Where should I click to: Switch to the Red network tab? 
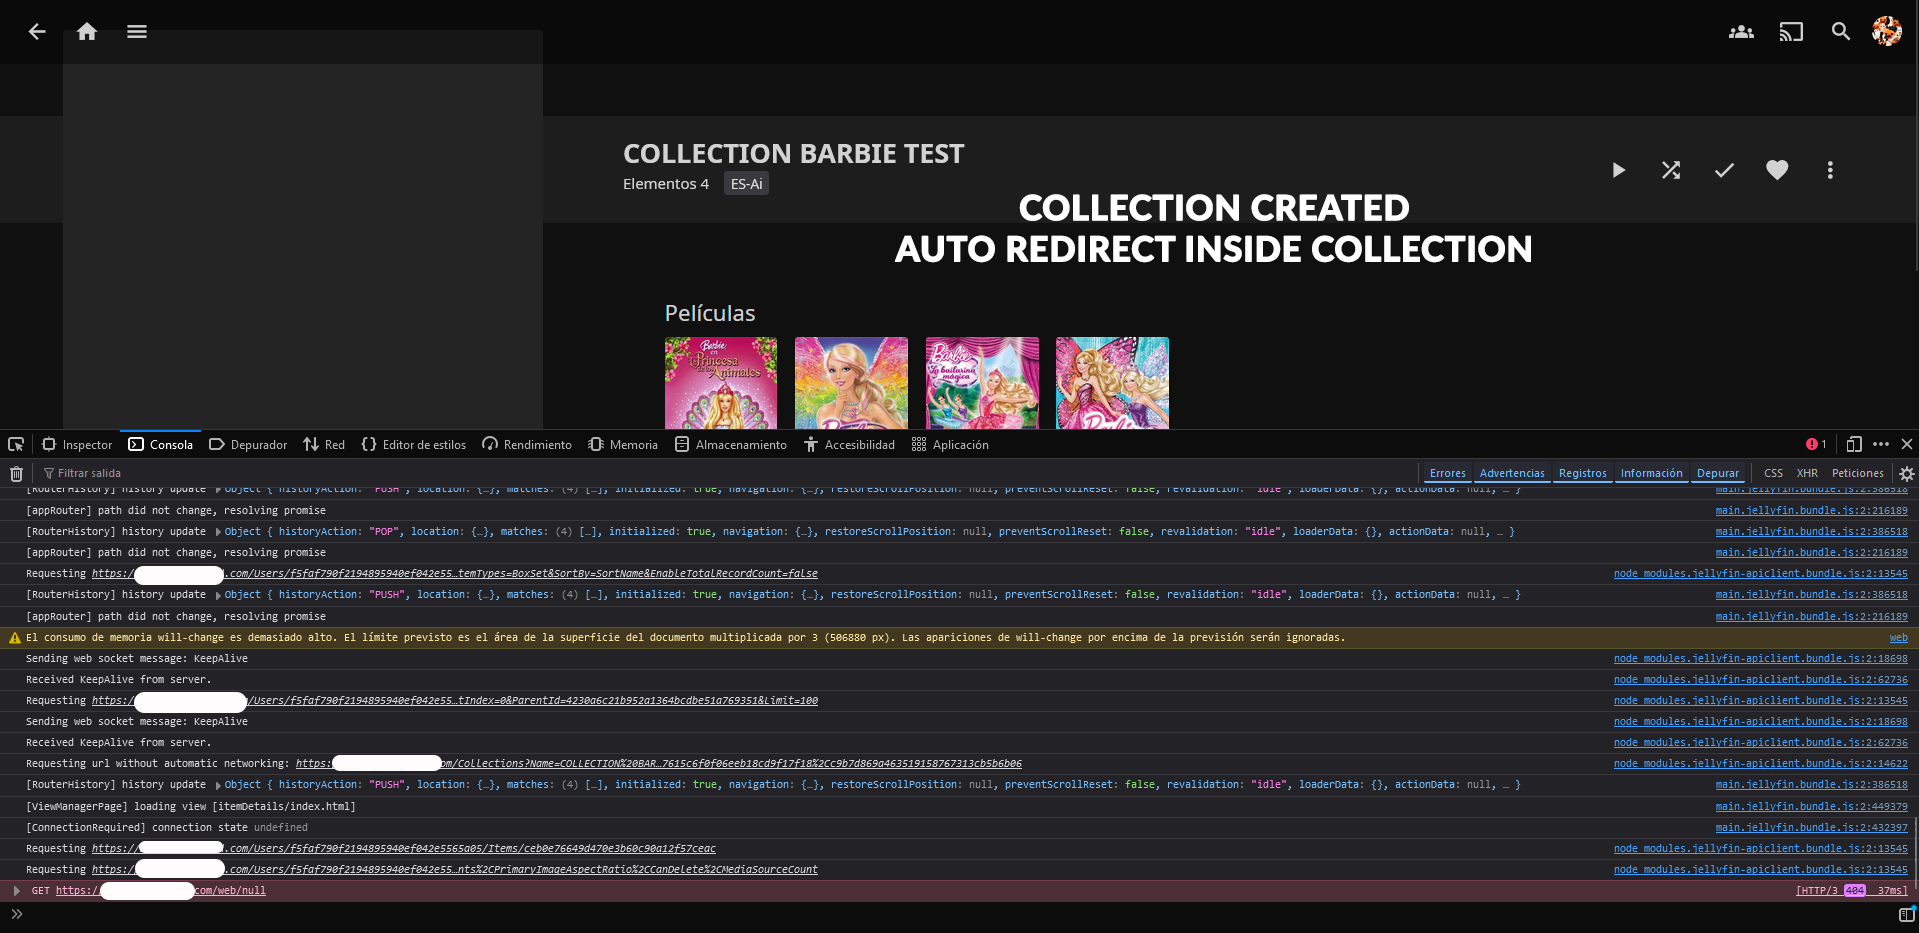click(x=324, y=445)
